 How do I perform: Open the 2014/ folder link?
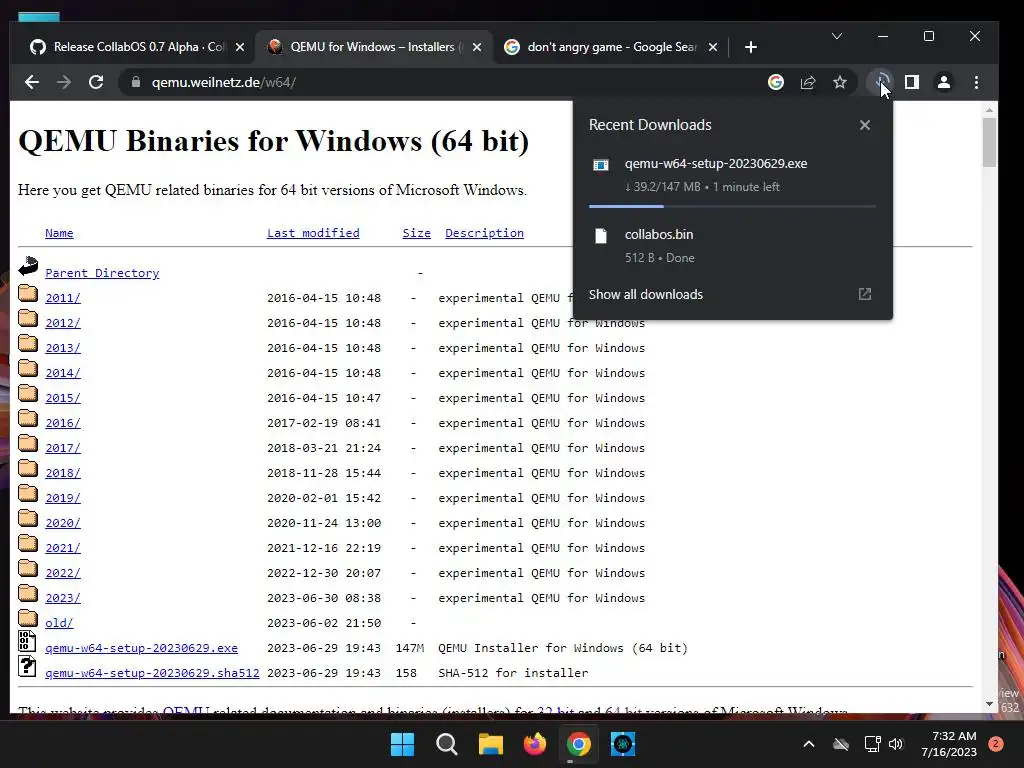pos(63,373)
